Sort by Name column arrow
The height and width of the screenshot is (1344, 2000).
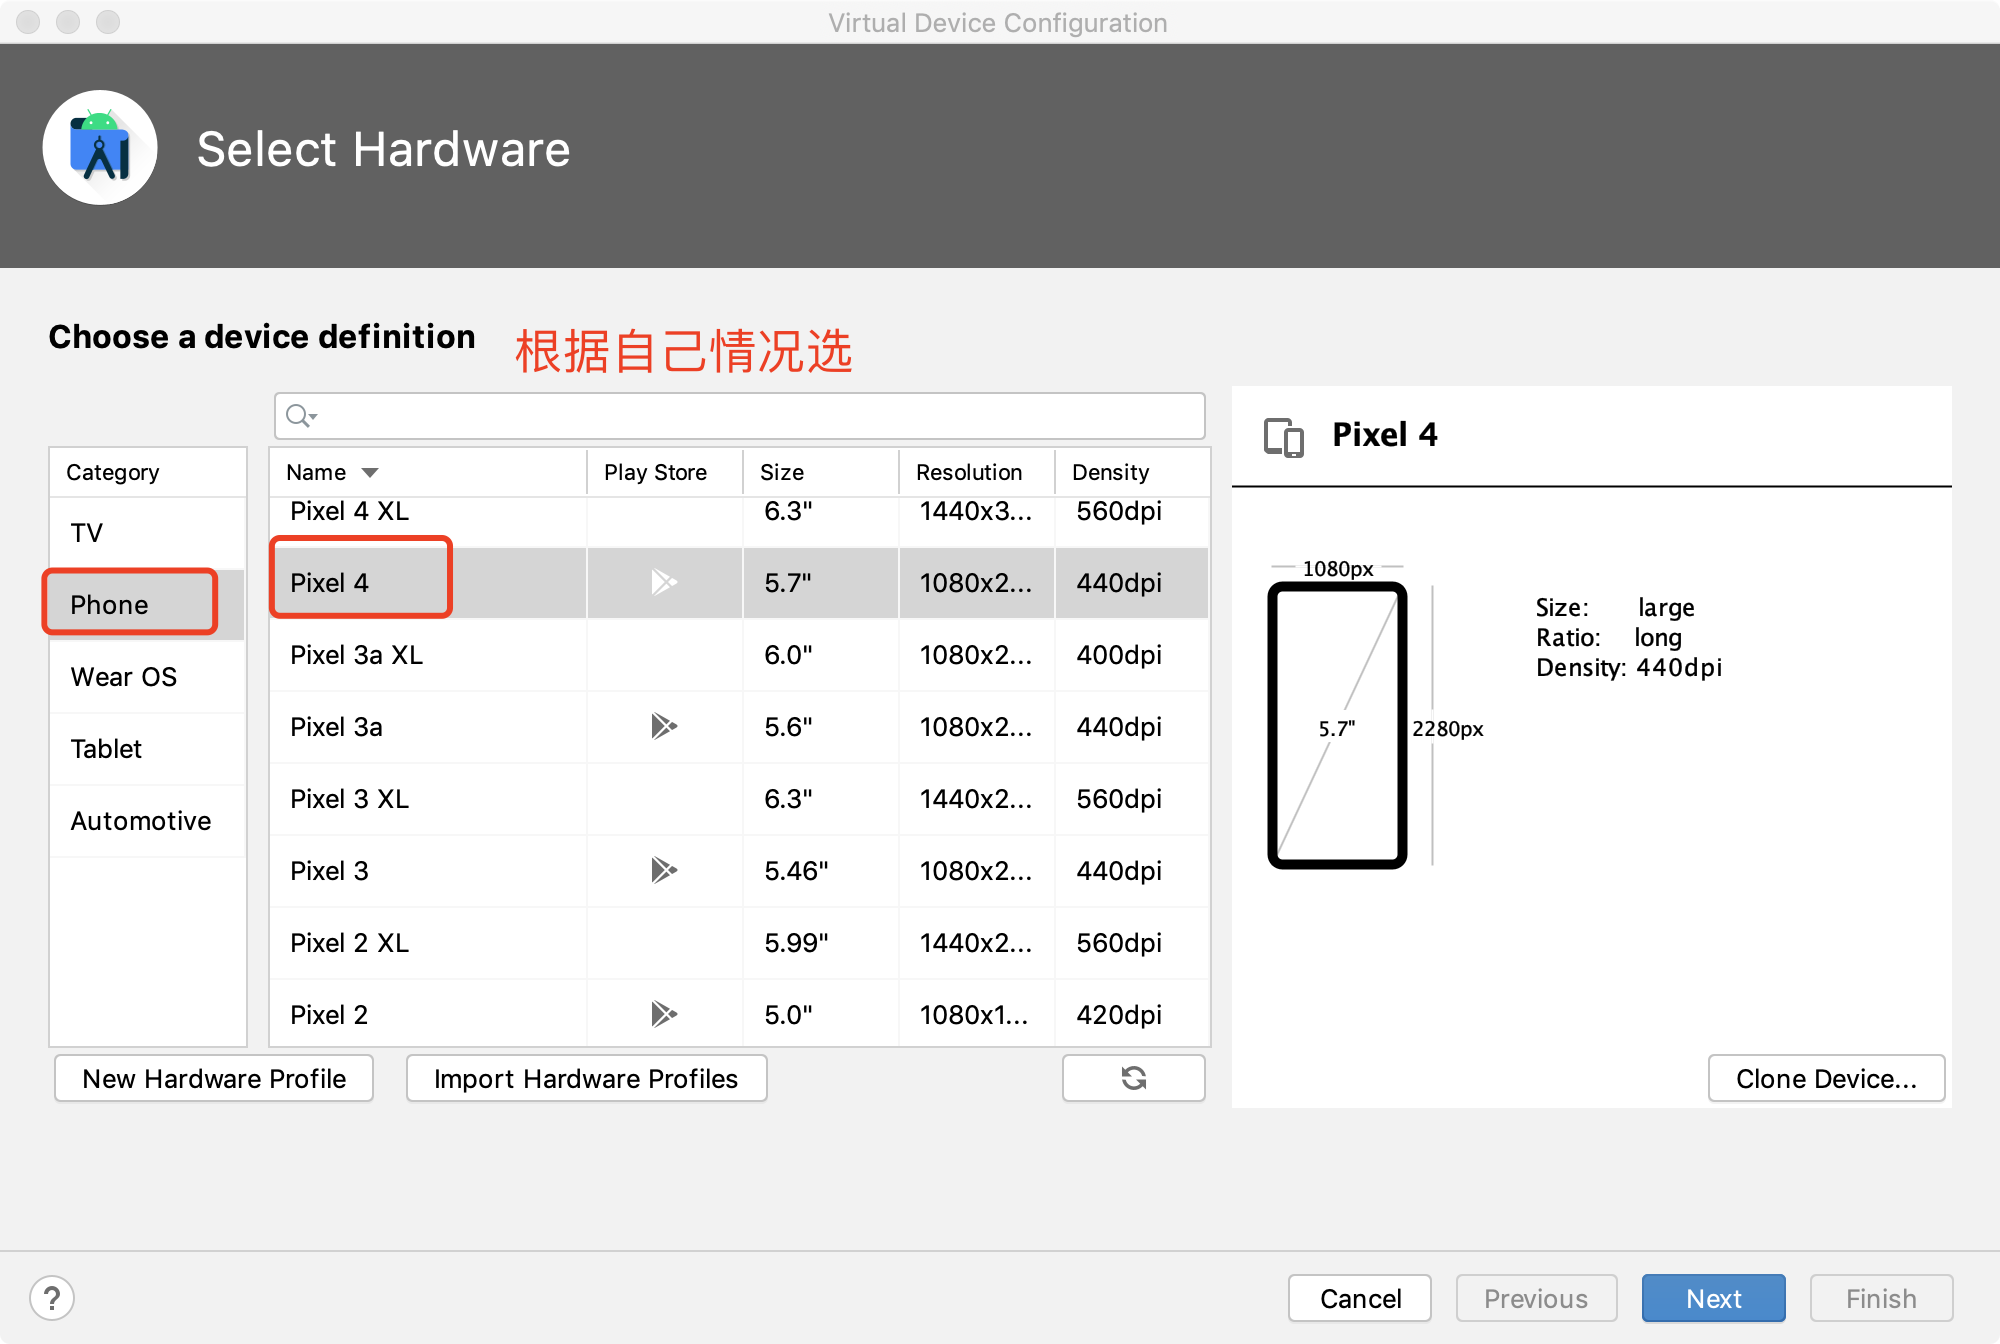click(x=370, y=473)
